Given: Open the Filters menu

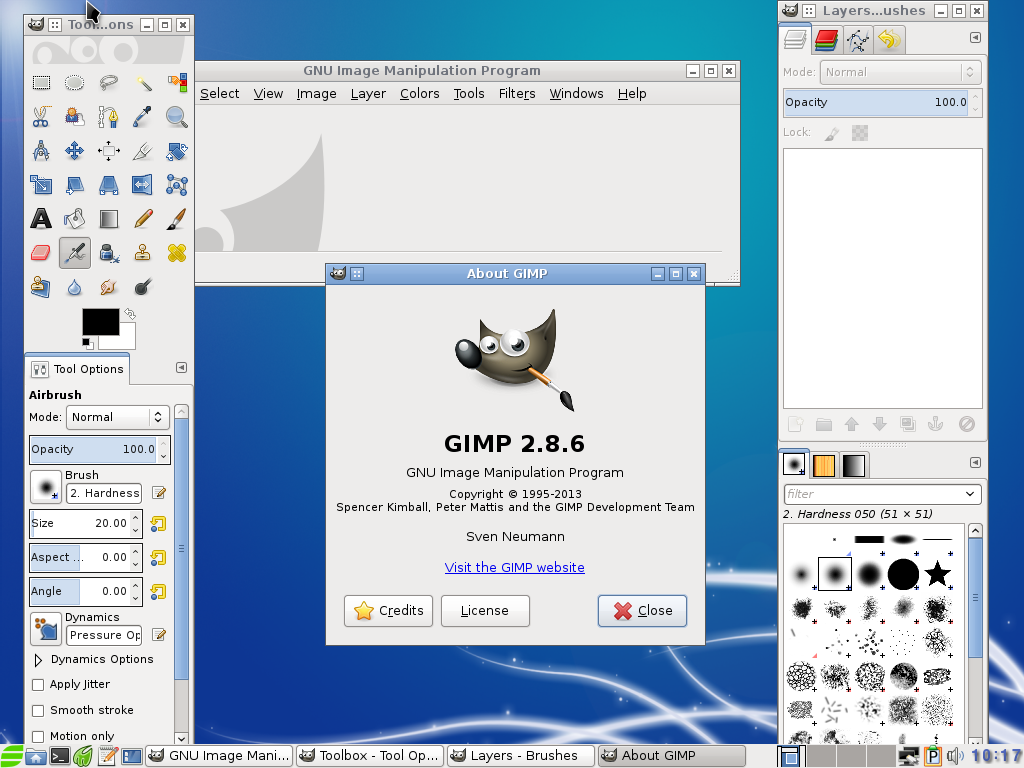Looking at the screenshot, I should [517, 93].
